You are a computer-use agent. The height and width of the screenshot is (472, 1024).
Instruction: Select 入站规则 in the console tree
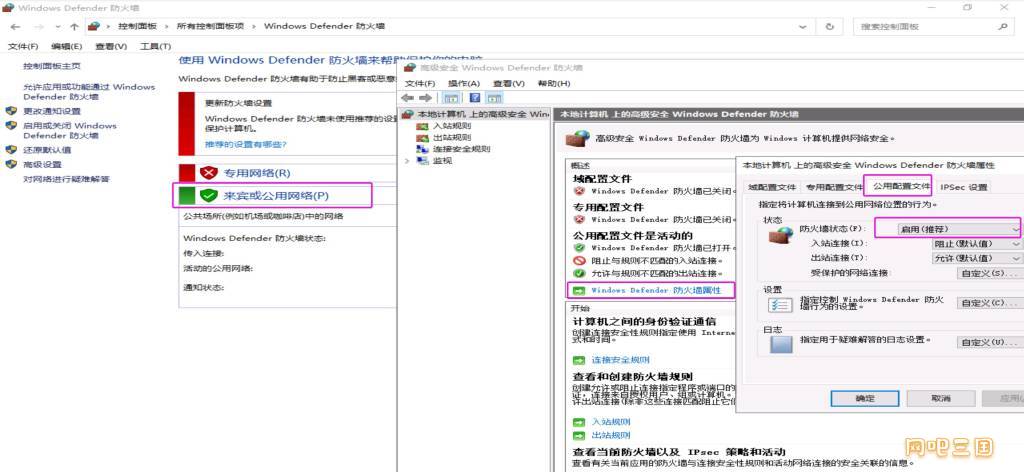click(451, 125)
